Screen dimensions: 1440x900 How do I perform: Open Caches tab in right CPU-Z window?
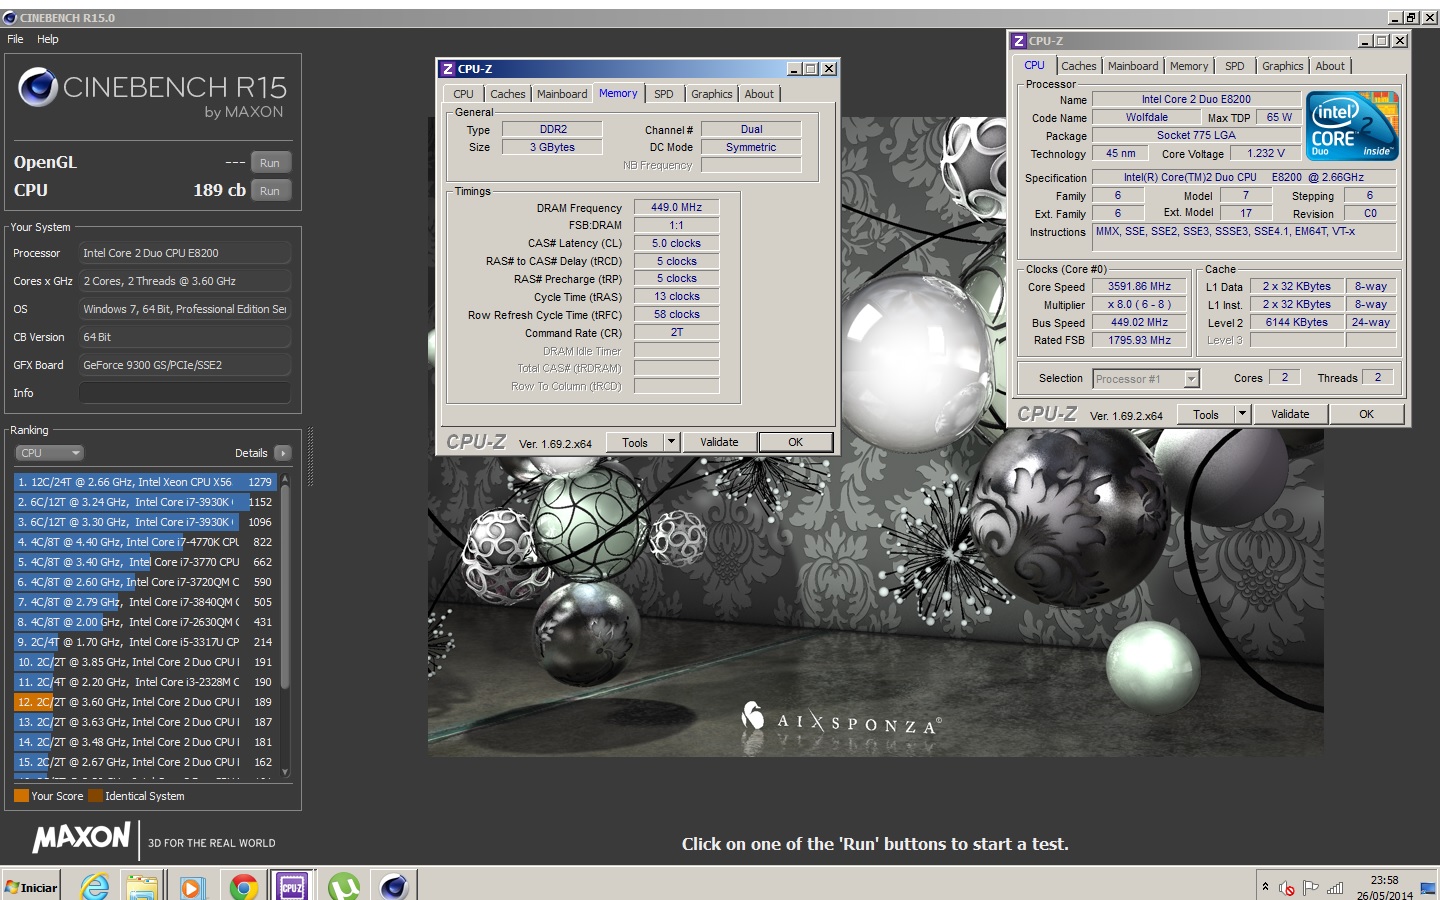(x=1079, y=66)
